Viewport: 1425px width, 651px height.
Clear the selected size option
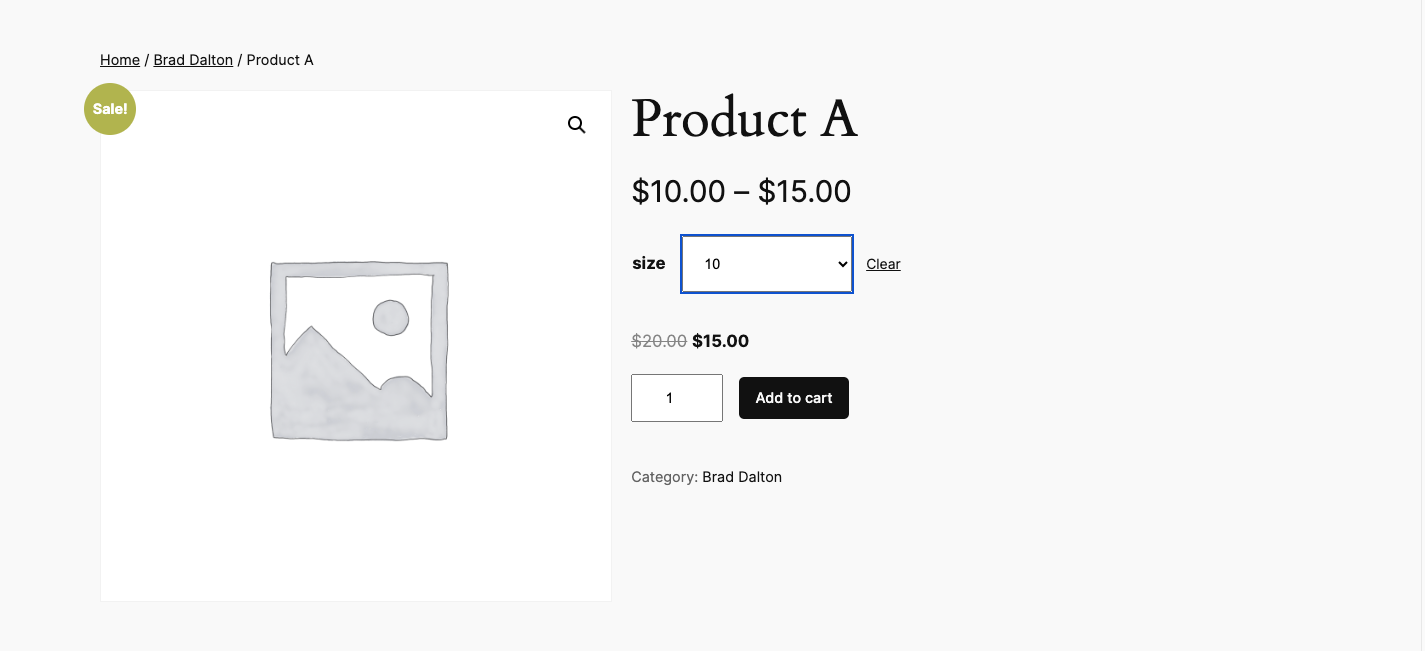[883, 264]
